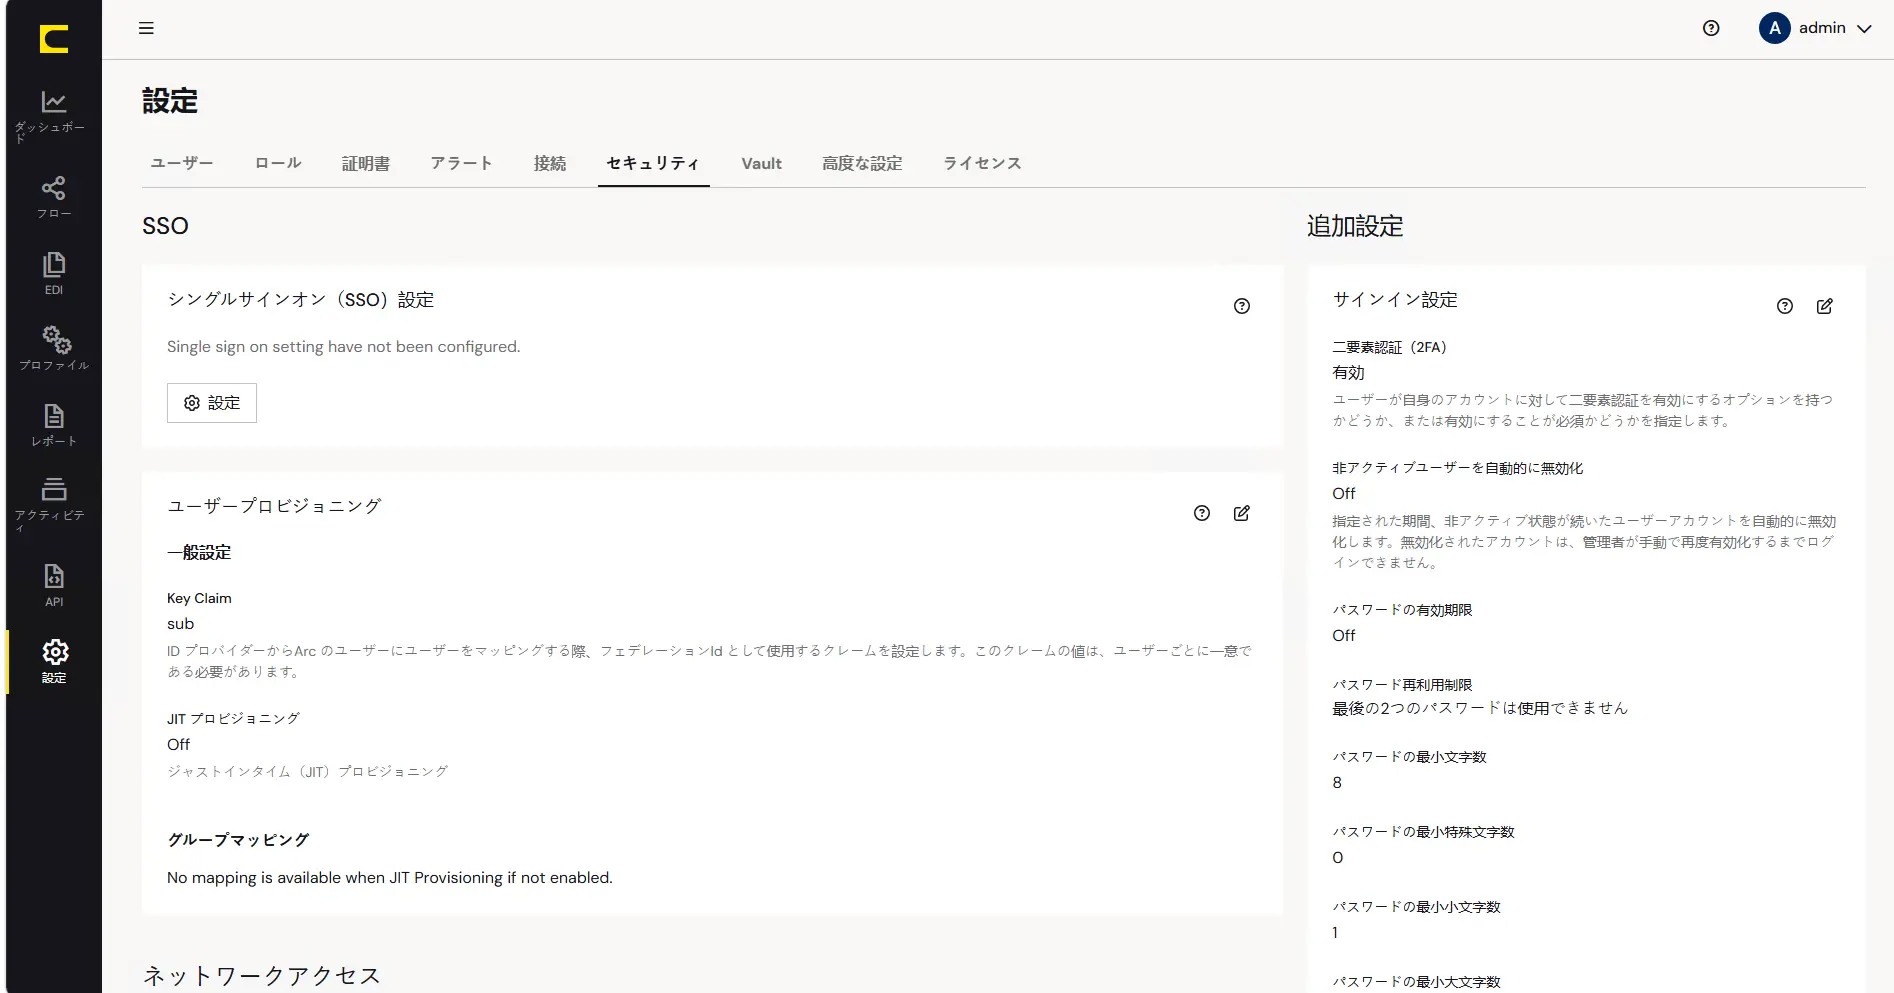This screenshot has width=1894, height=993.
Task: Click the 'Single sign on setting have not been configured.' message
Action: point(344,347)
